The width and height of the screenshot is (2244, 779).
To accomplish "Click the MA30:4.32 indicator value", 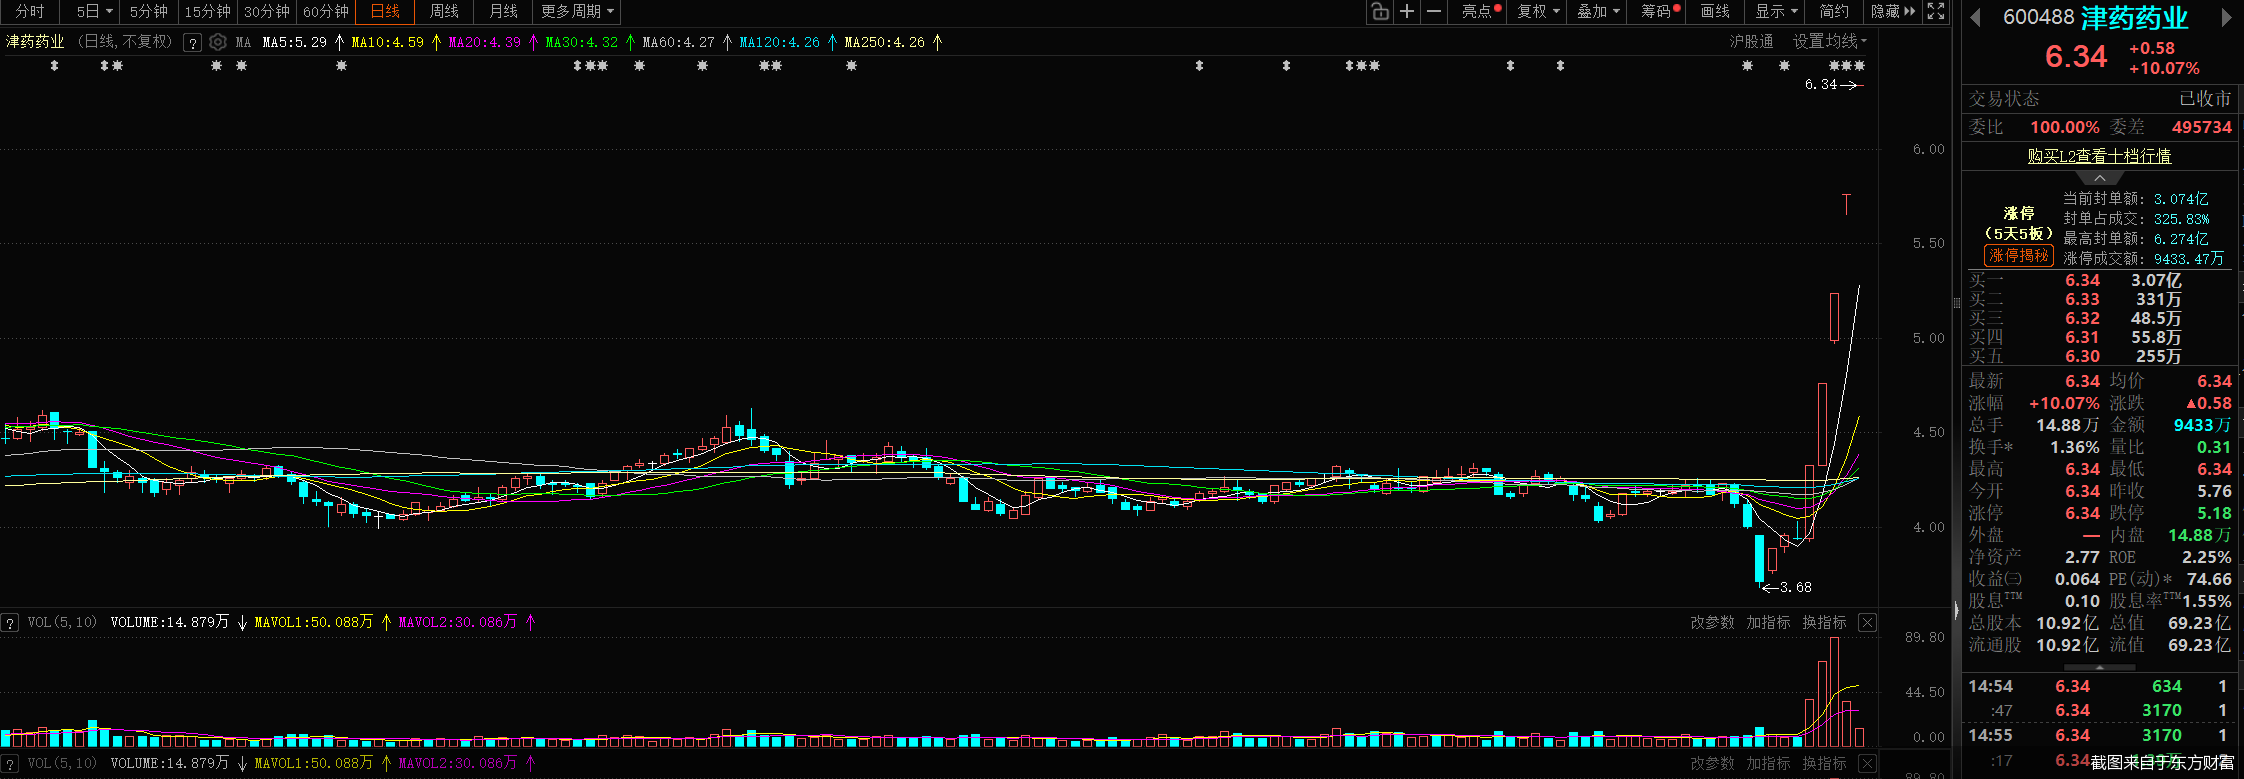I will tap(581, 42).
